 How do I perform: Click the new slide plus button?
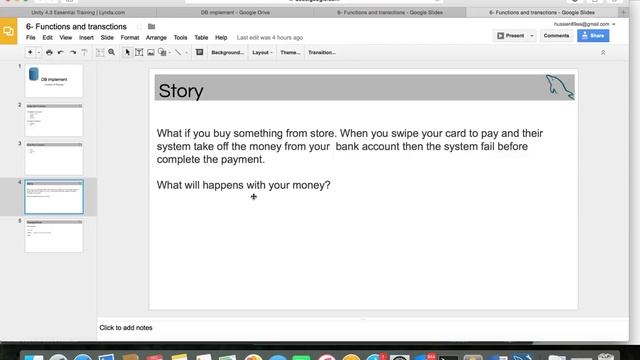click(30, 52)
